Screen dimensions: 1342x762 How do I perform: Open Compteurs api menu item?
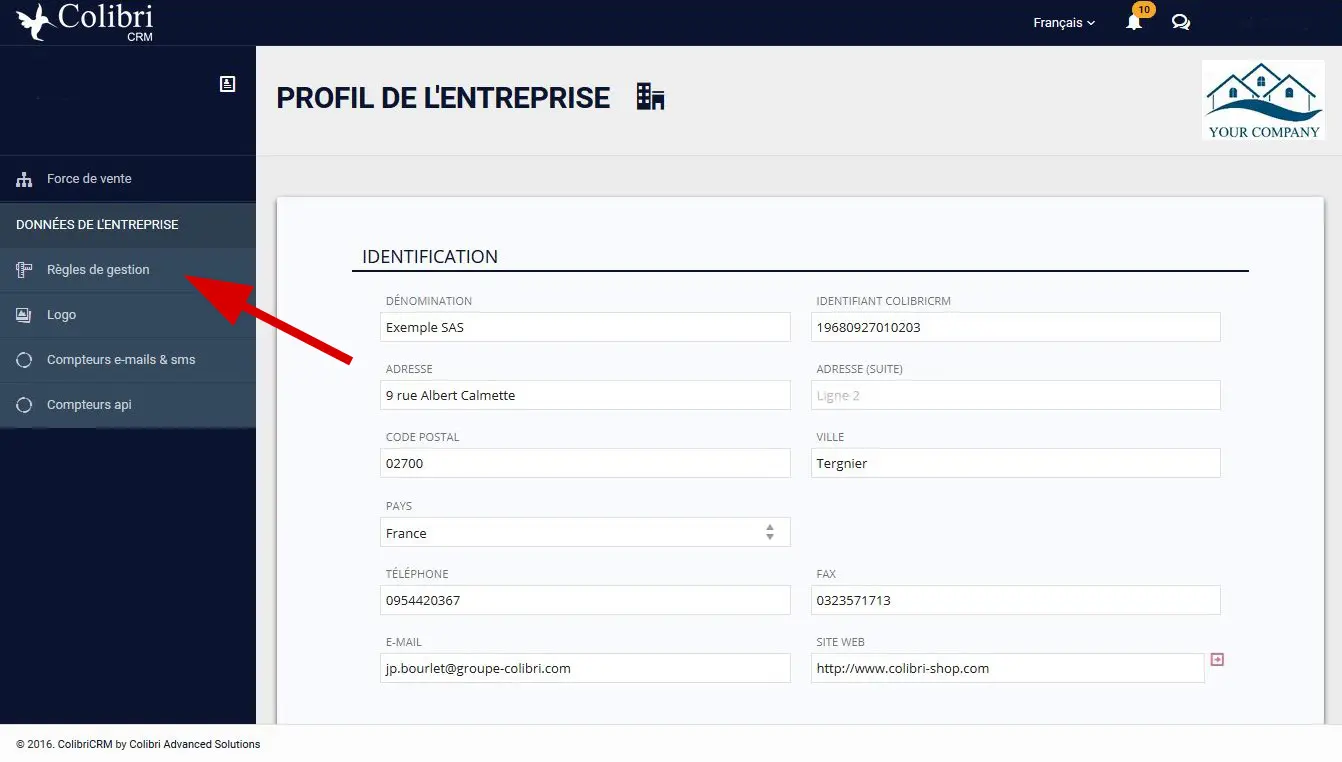[128, 405]
